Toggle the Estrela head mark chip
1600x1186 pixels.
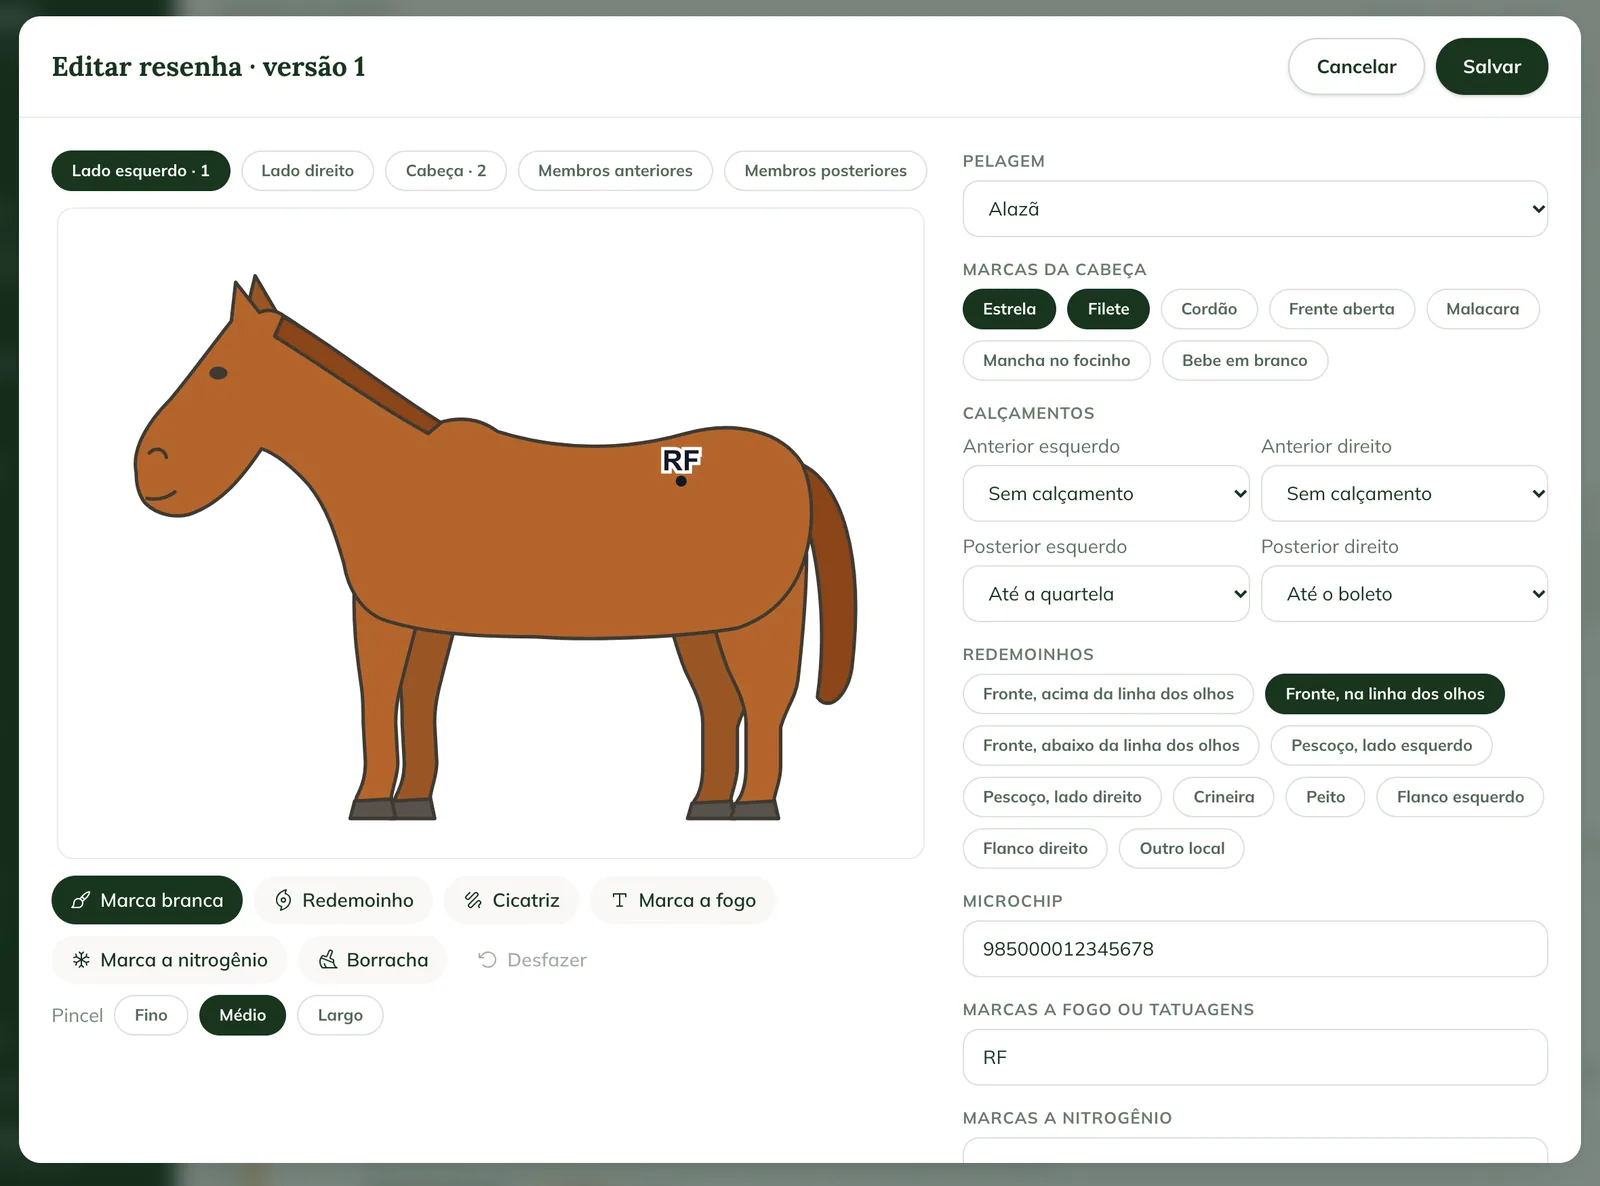[x=1009, y=309]
